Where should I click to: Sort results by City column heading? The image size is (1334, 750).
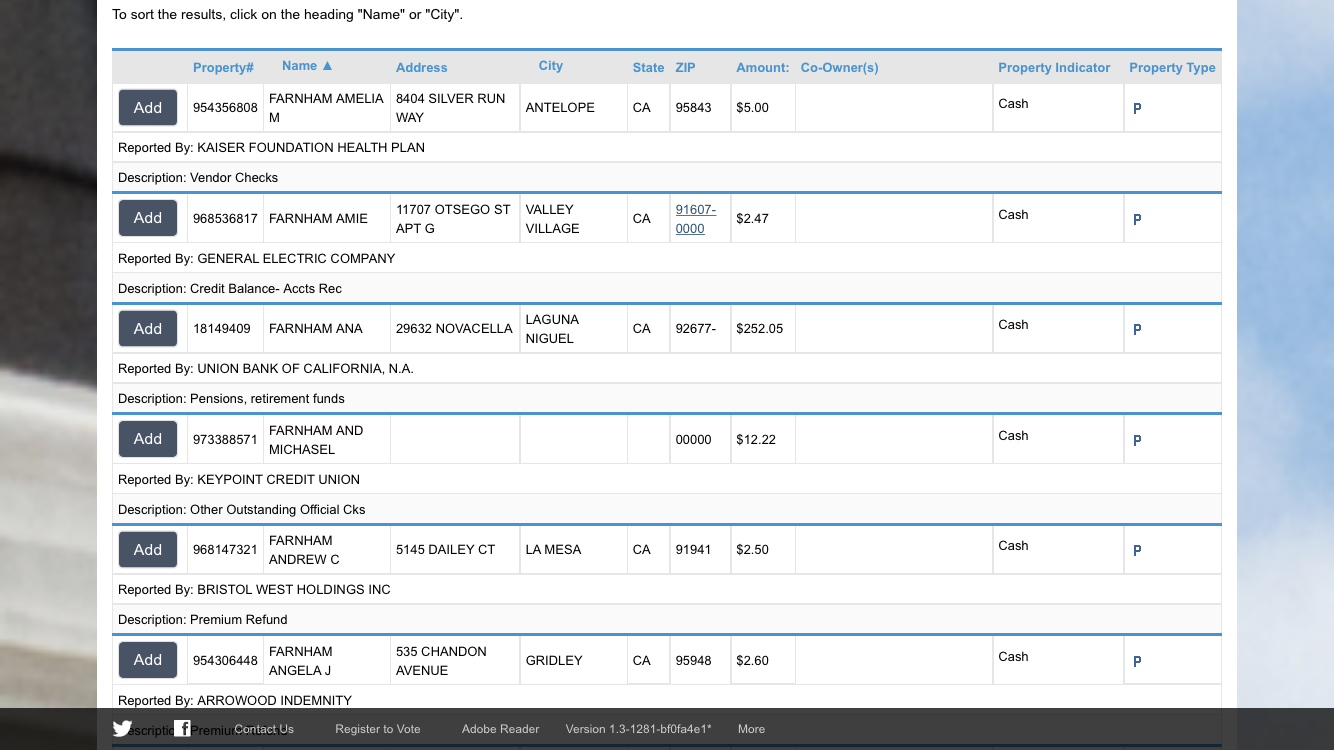(x=551, y=66)
